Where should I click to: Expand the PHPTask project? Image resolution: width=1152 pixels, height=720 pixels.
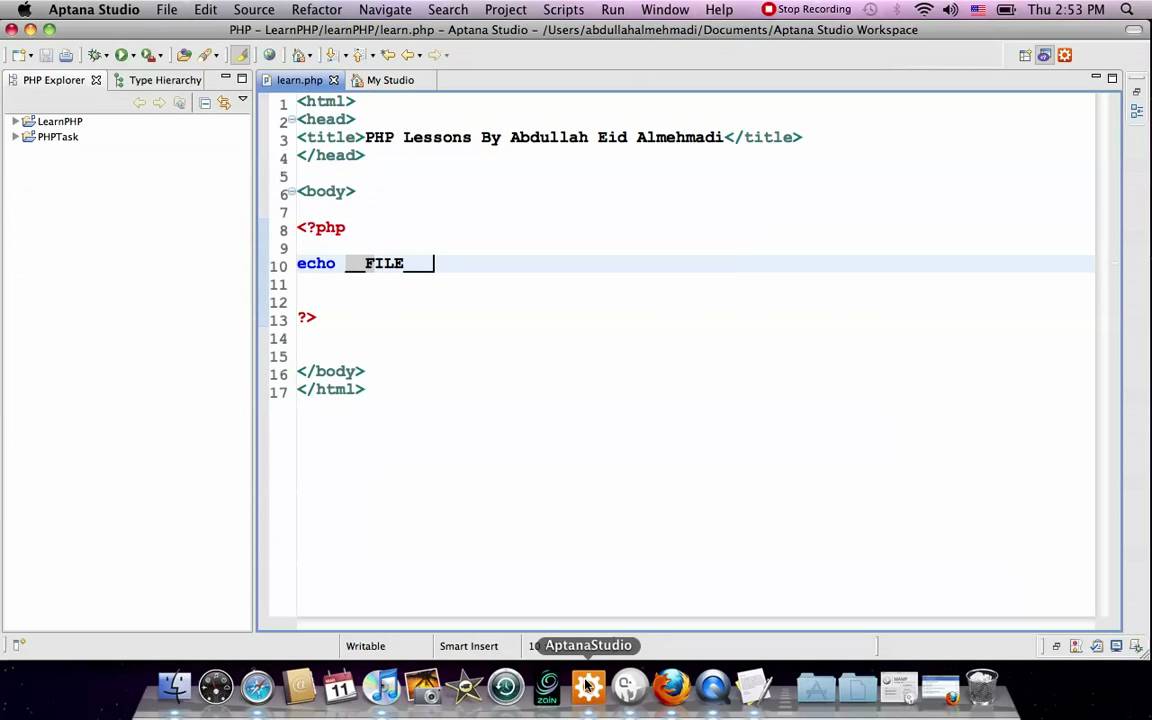[x=15, y=136]
